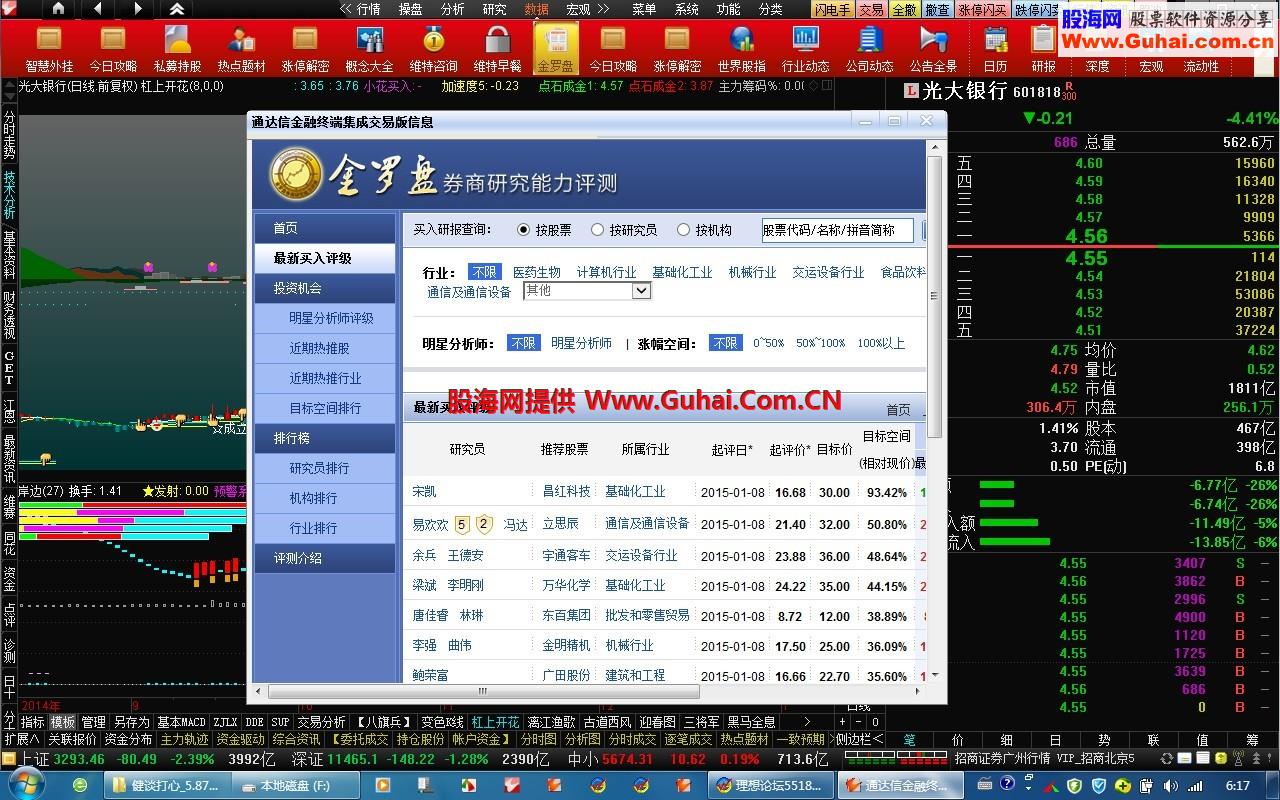The height and width of the screenshot is (800, 1280).
Task: Switch to the 基本MACD indicator tab
Action: click(x=181, y=721)
